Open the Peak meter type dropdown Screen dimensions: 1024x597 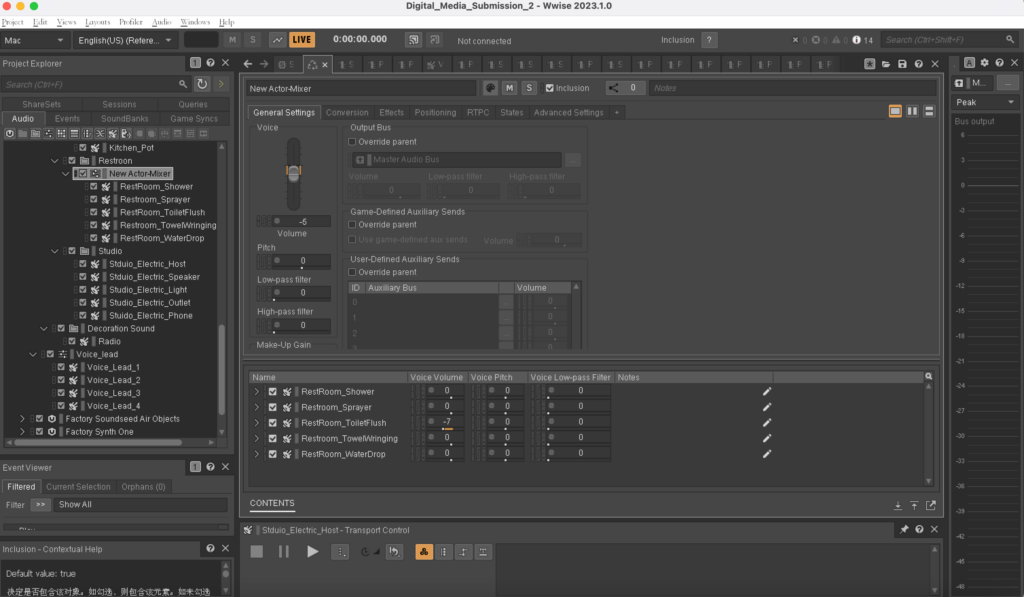coord(985,102)
